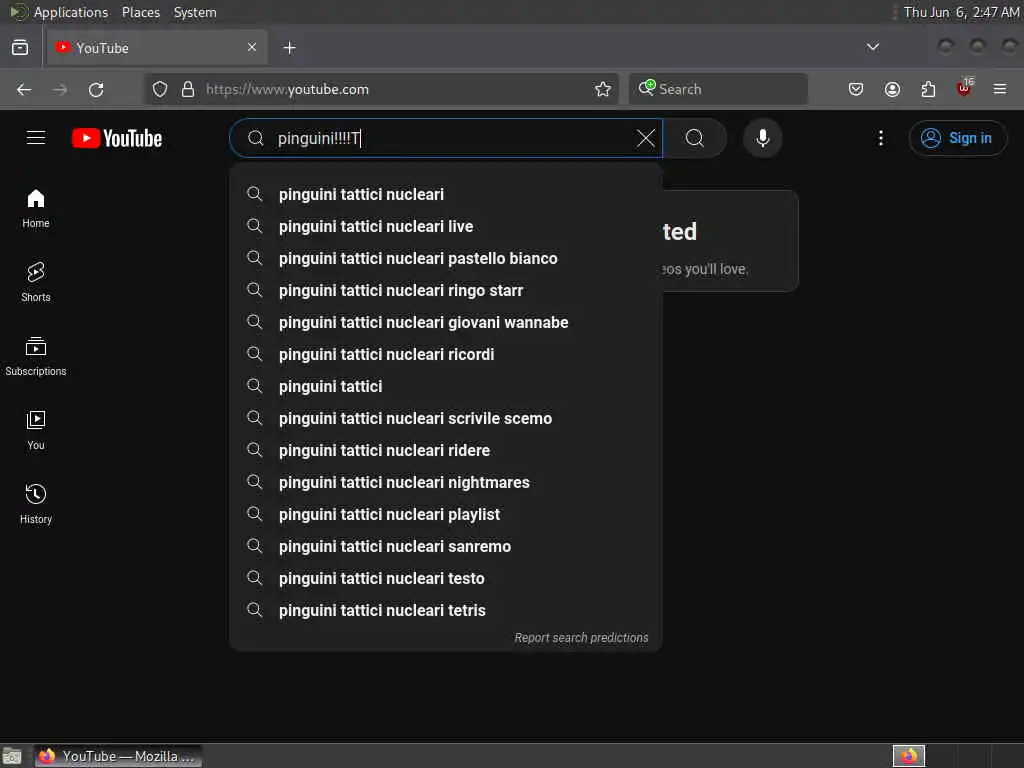Click the clock Thu Jun 6 2:47 AM
This screenshot has height=768, width=1024.
(x=961, y=12)
